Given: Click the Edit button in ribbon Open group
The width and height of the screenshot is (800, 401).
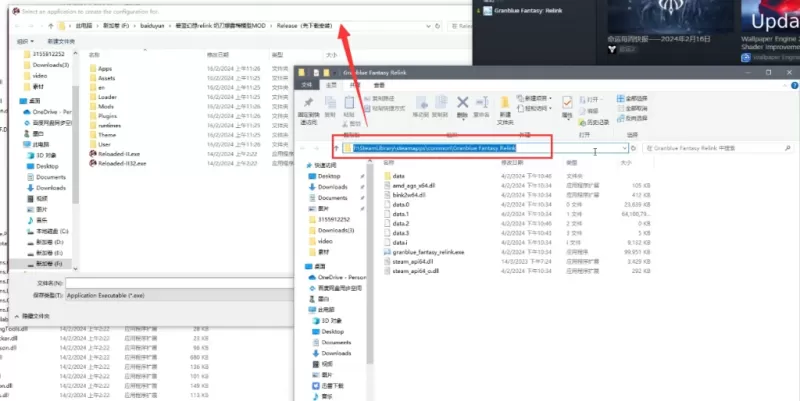Looking at the screenshot, I should [589, 111].
